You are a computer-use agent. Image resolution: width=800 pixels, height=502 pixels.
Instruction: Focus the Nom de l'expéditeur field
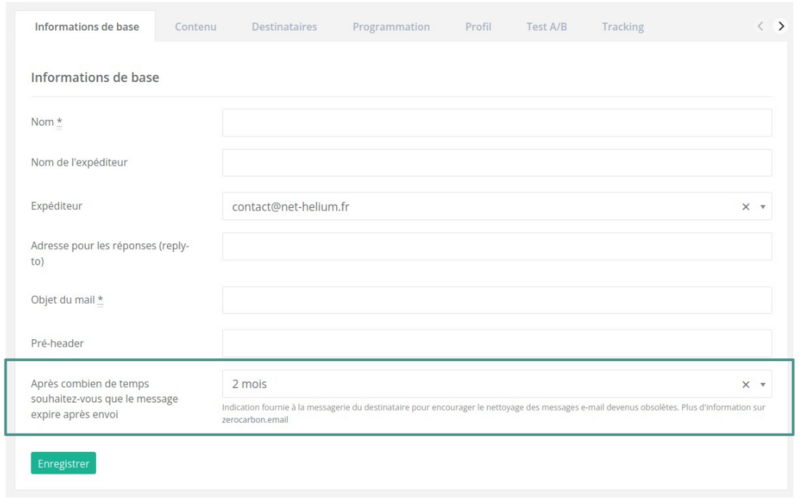(496, 163)
